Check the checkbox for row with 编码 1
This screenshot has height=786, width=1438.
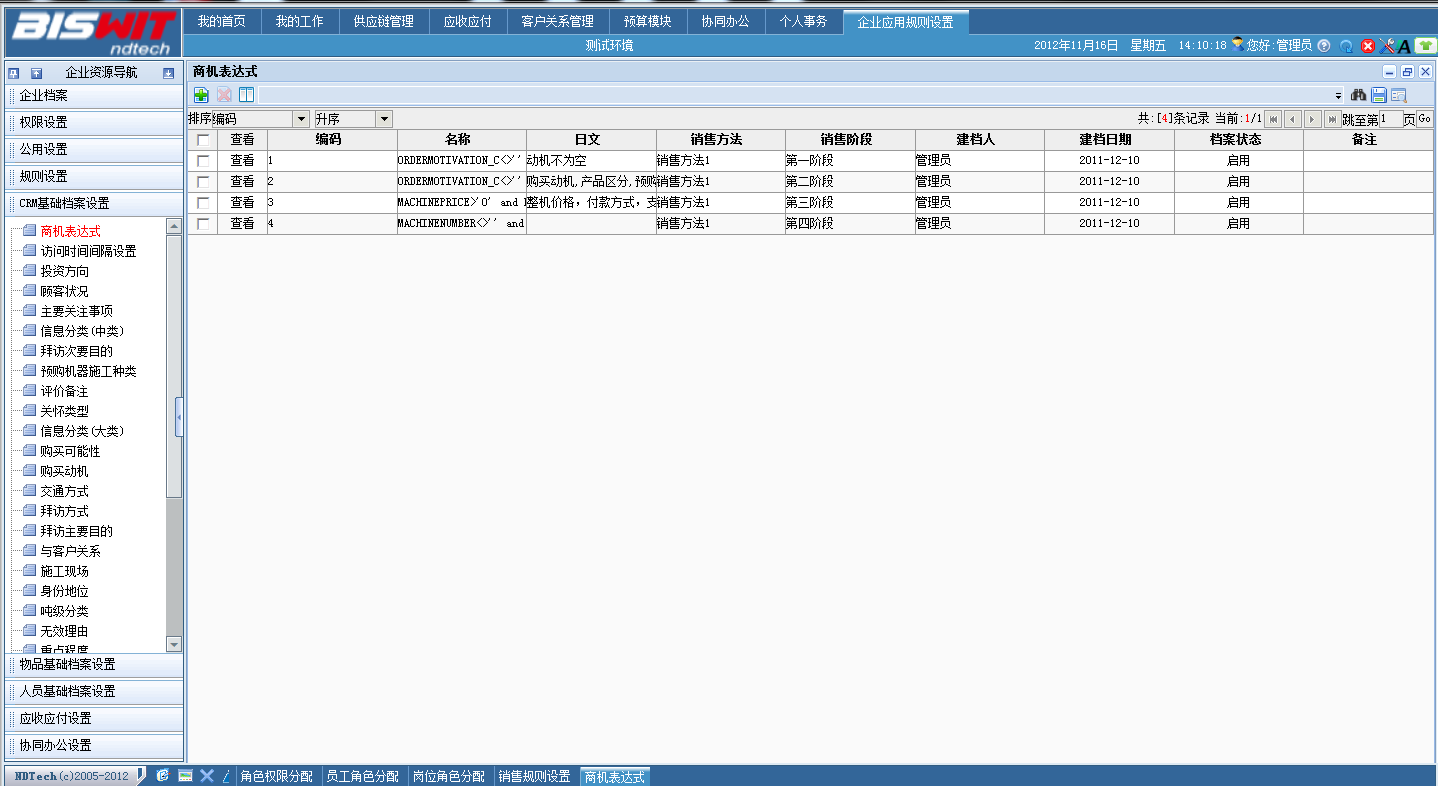[204, 161]
